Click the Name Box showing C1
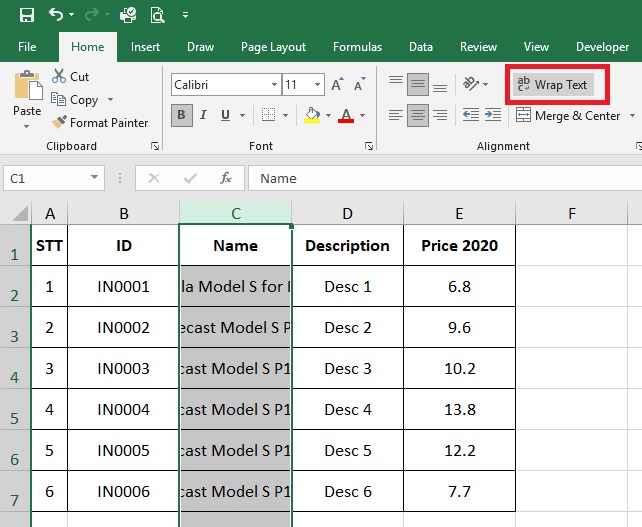Screen dimensions: 642x527 [46, 178]
